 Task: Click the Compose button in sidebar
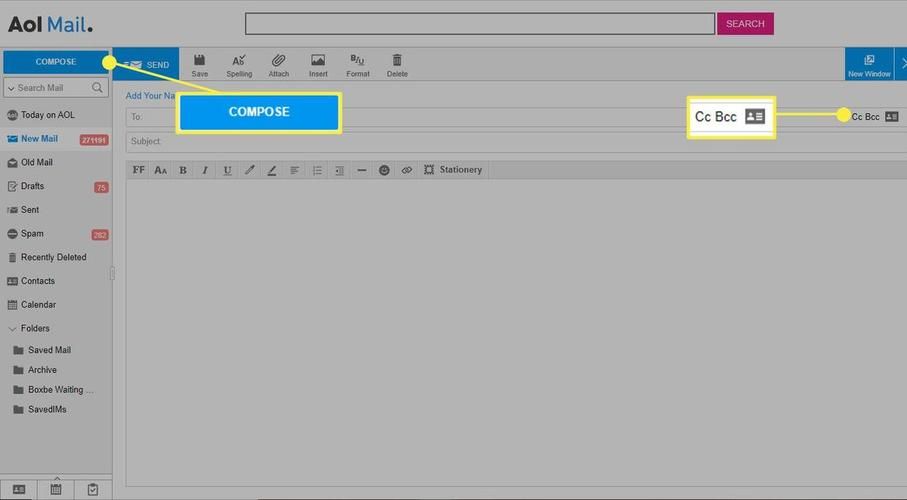click(56, 62)
